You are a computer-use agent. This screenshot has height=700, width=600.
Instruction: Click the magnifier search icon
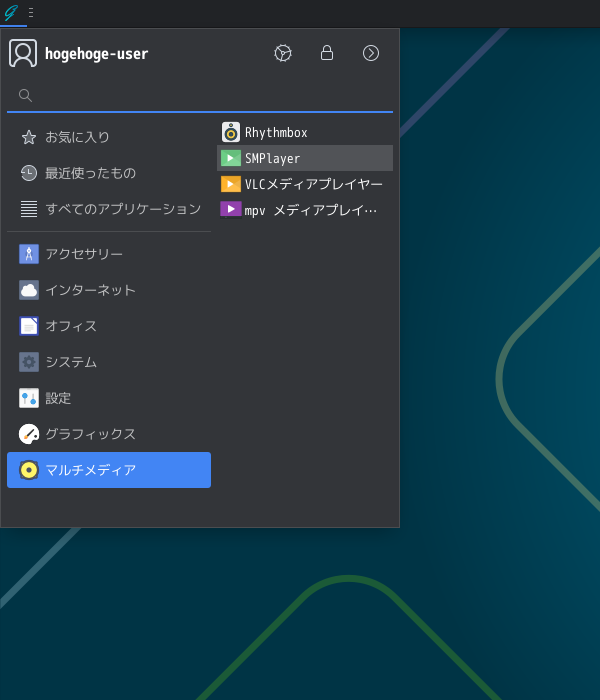25,95
